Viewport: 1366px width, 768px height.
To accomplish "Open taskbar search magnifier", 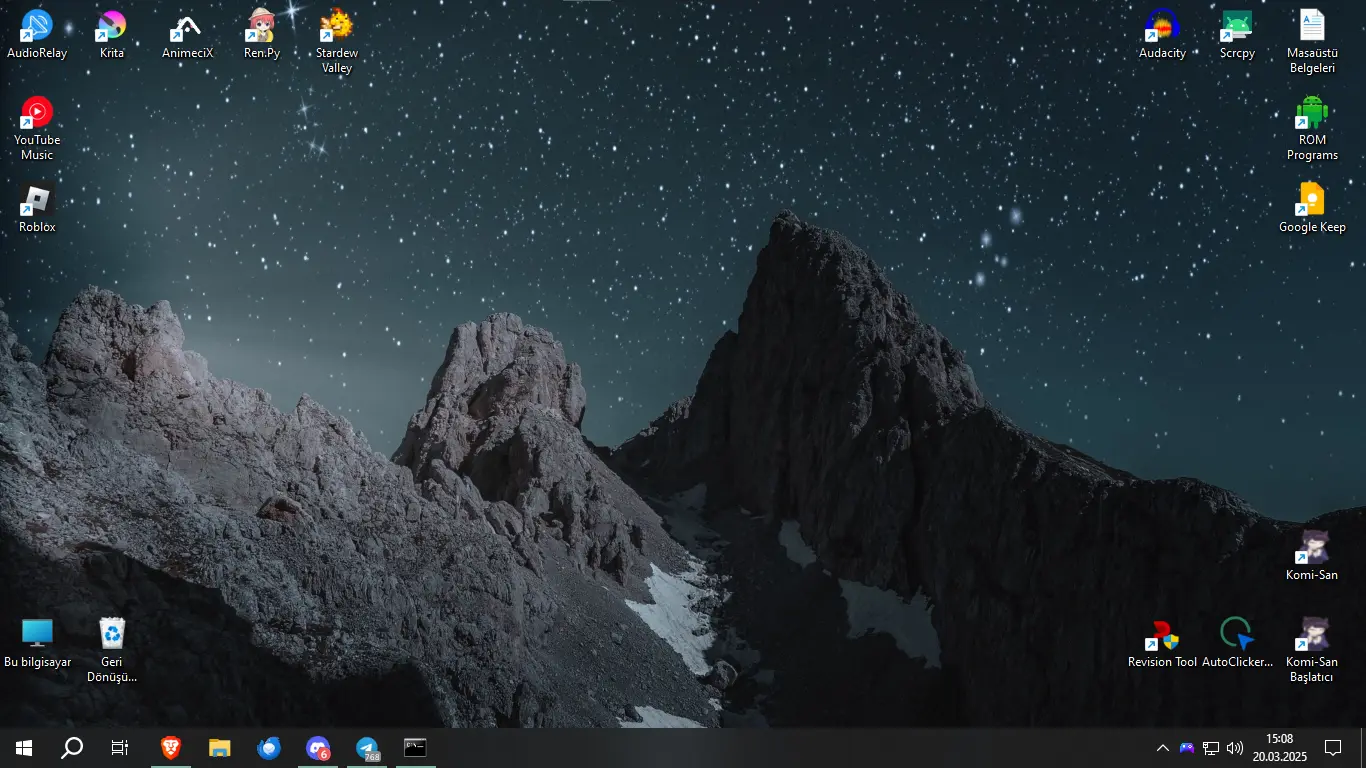I will pos(72,748).
